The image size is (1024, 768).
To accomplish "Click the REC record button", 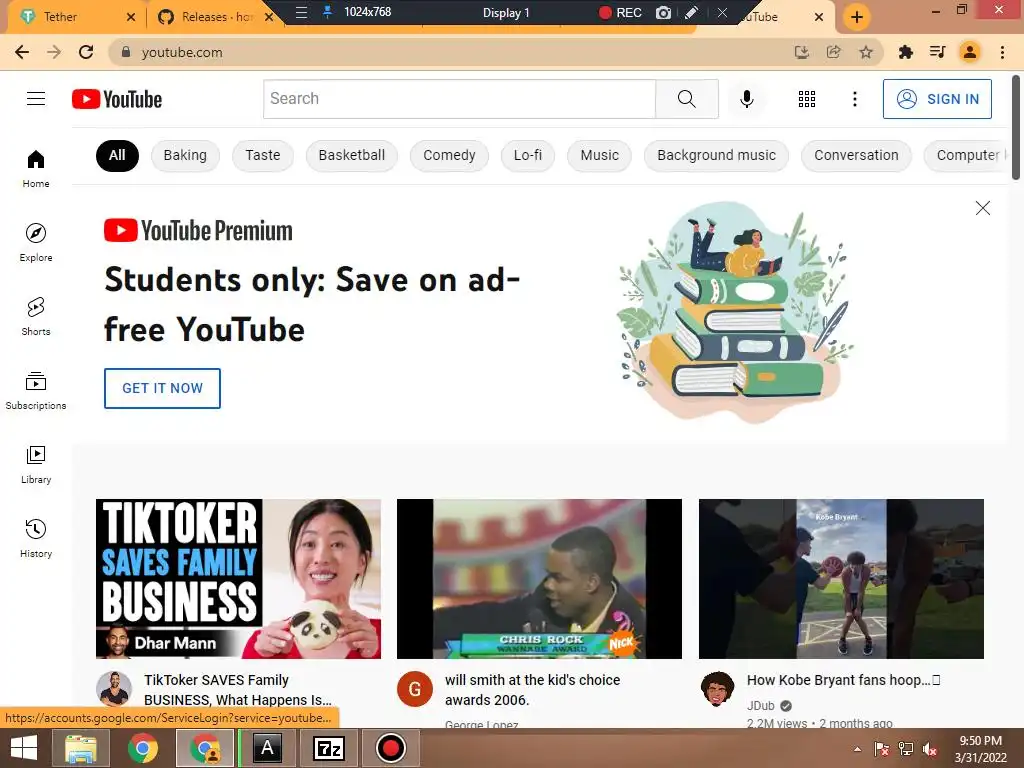I will pos(620,12).
